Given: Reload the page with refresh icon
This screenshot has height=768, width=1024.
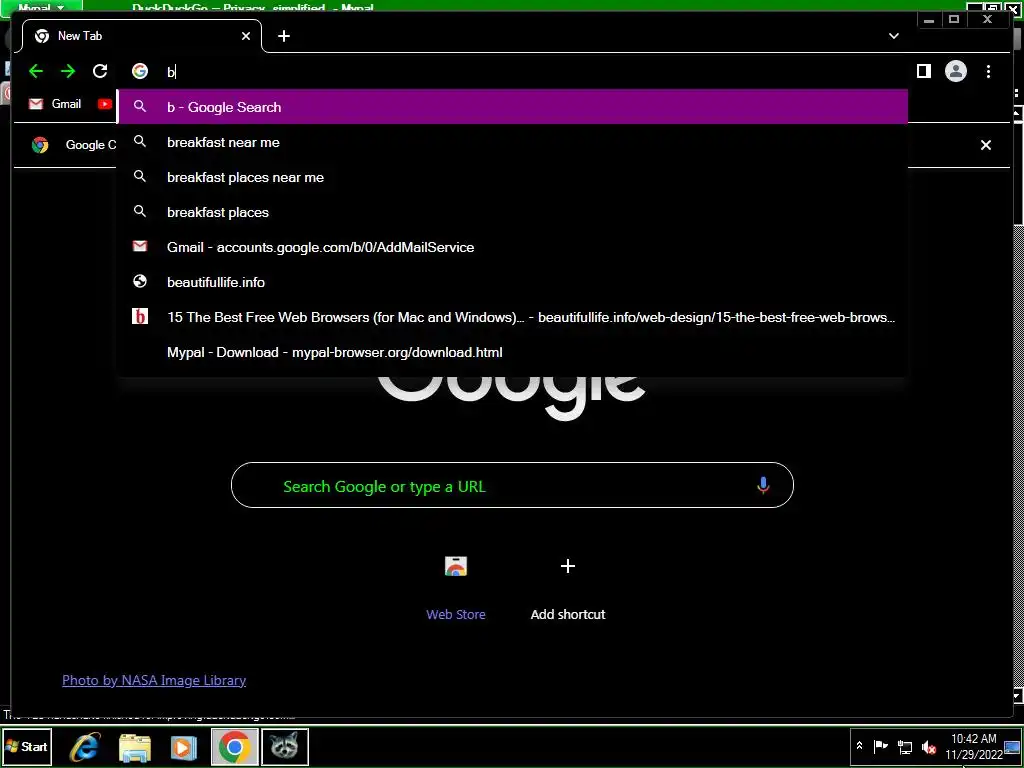Looking at the screenshot, I should [100, 71].
